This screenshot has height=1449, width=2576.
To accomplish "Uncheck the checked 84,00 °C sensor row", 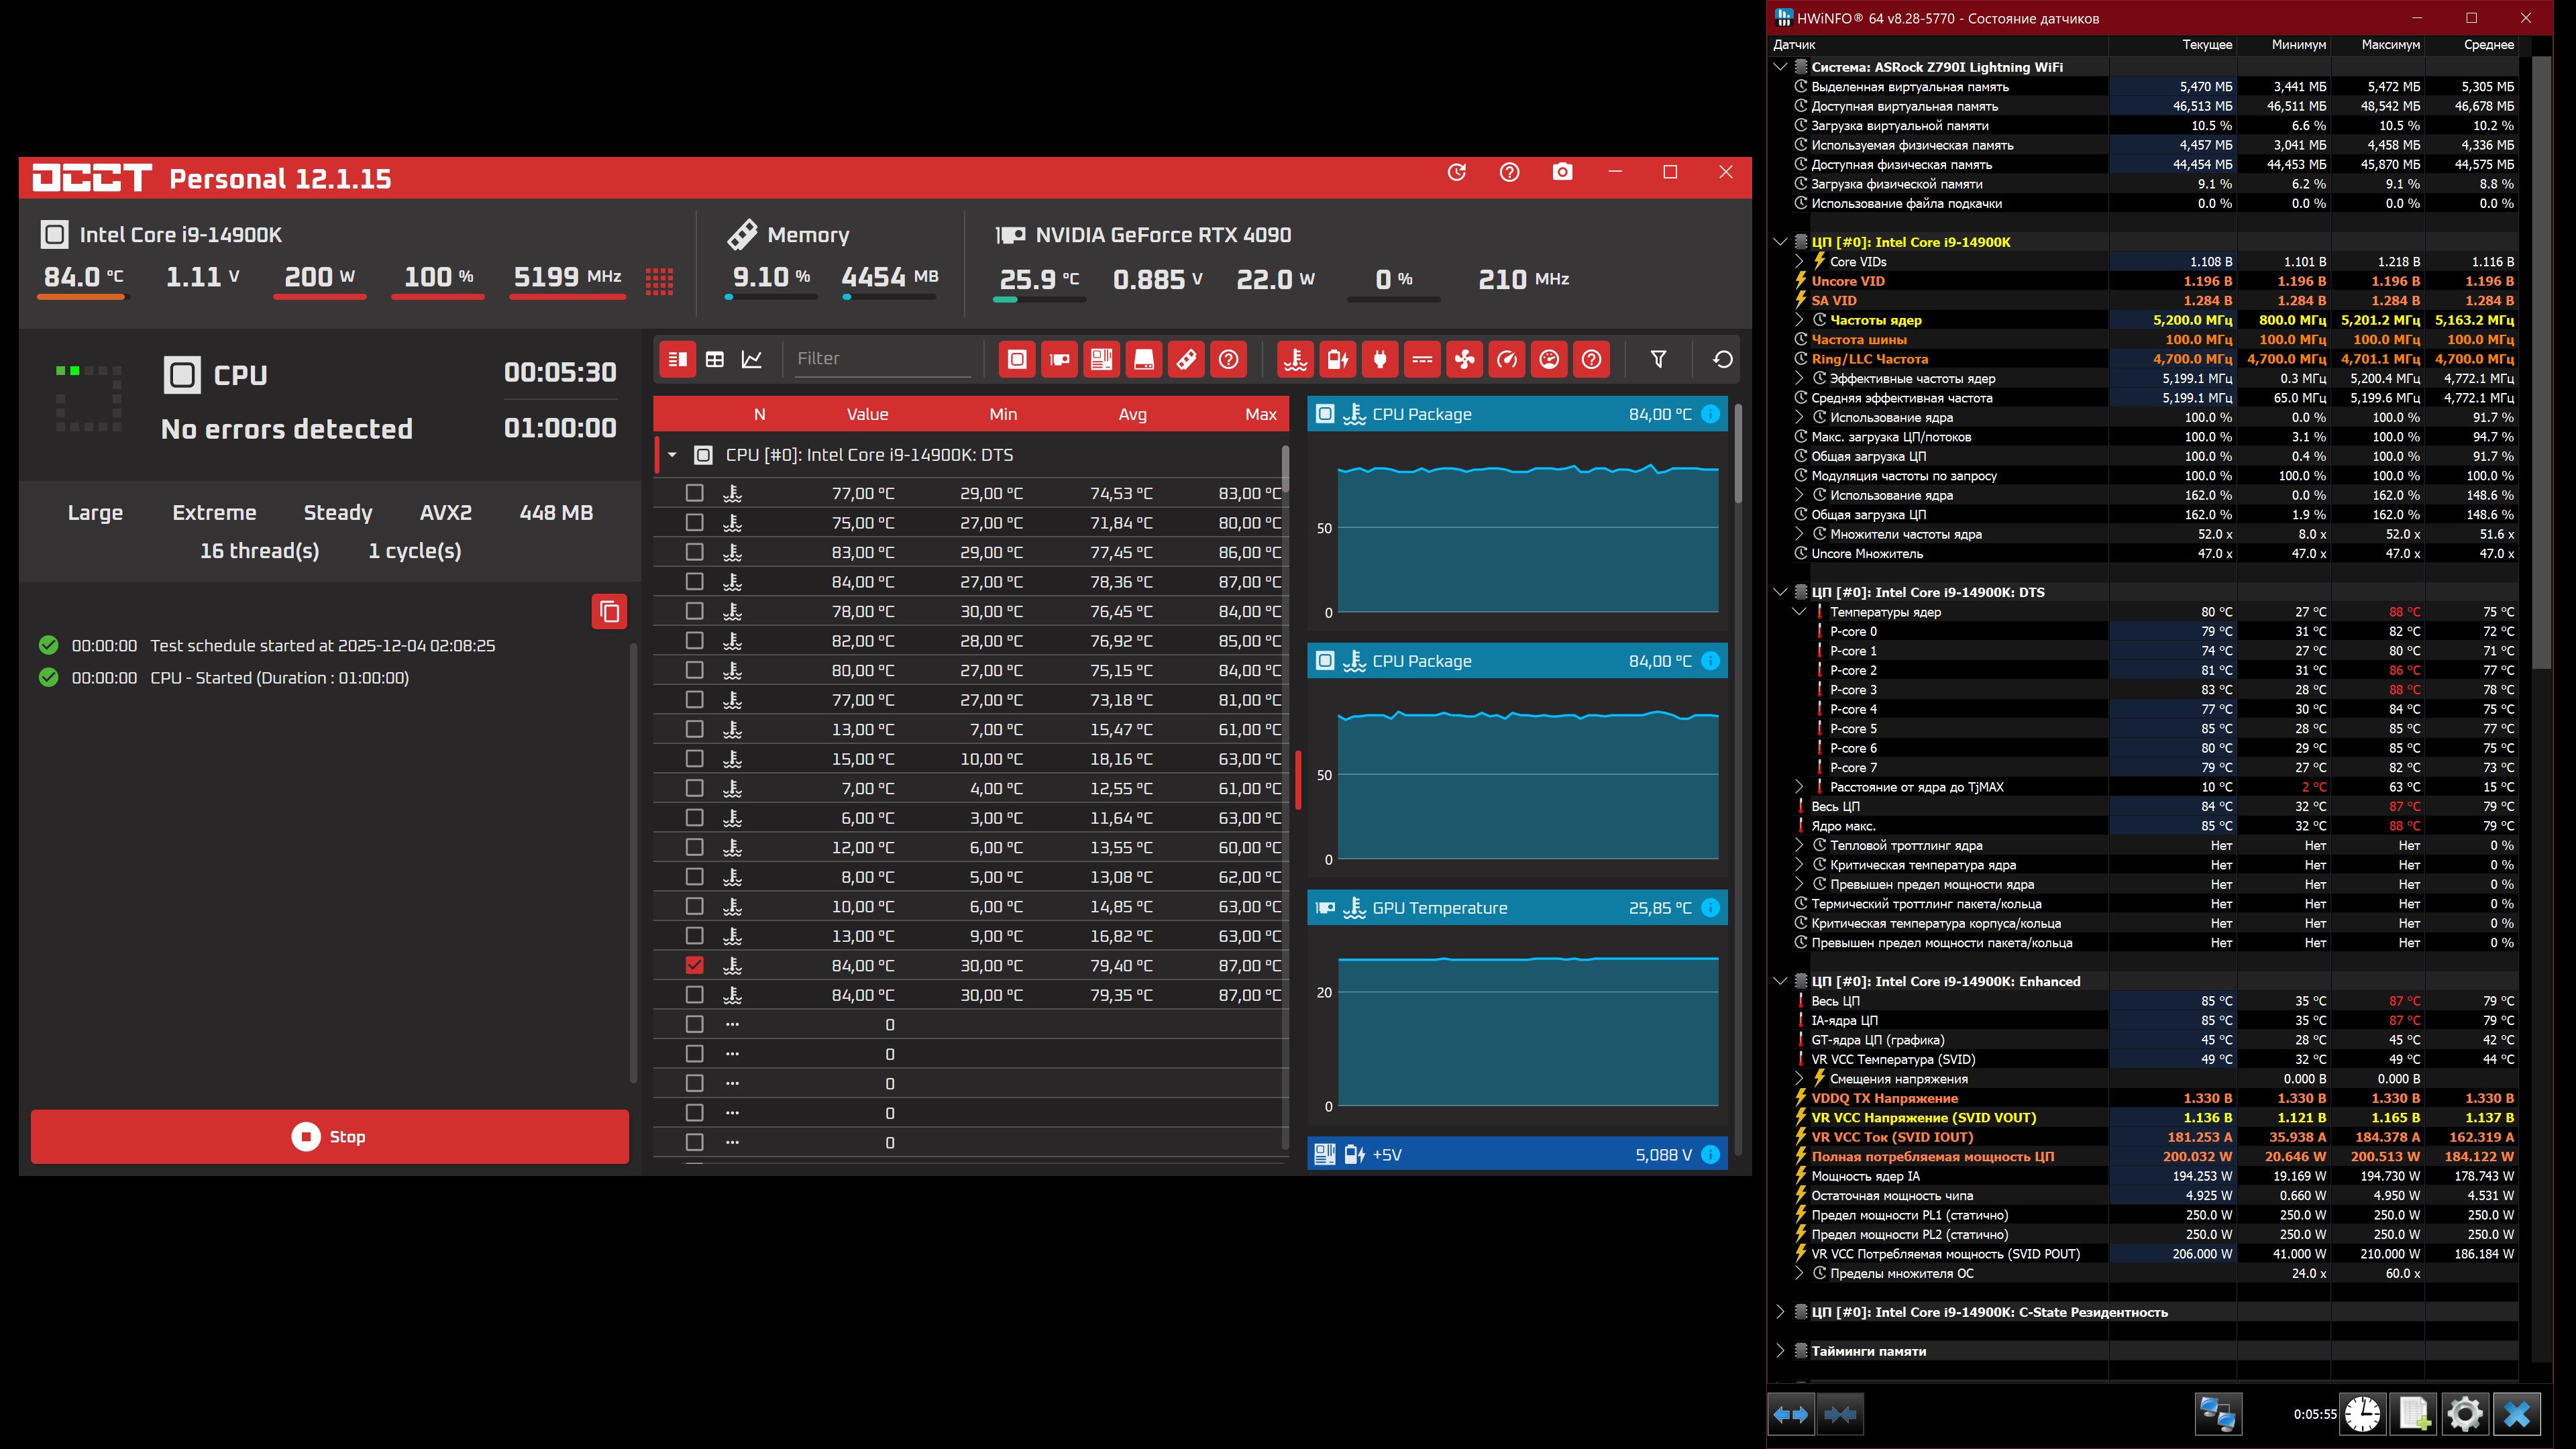I will 695,965.
